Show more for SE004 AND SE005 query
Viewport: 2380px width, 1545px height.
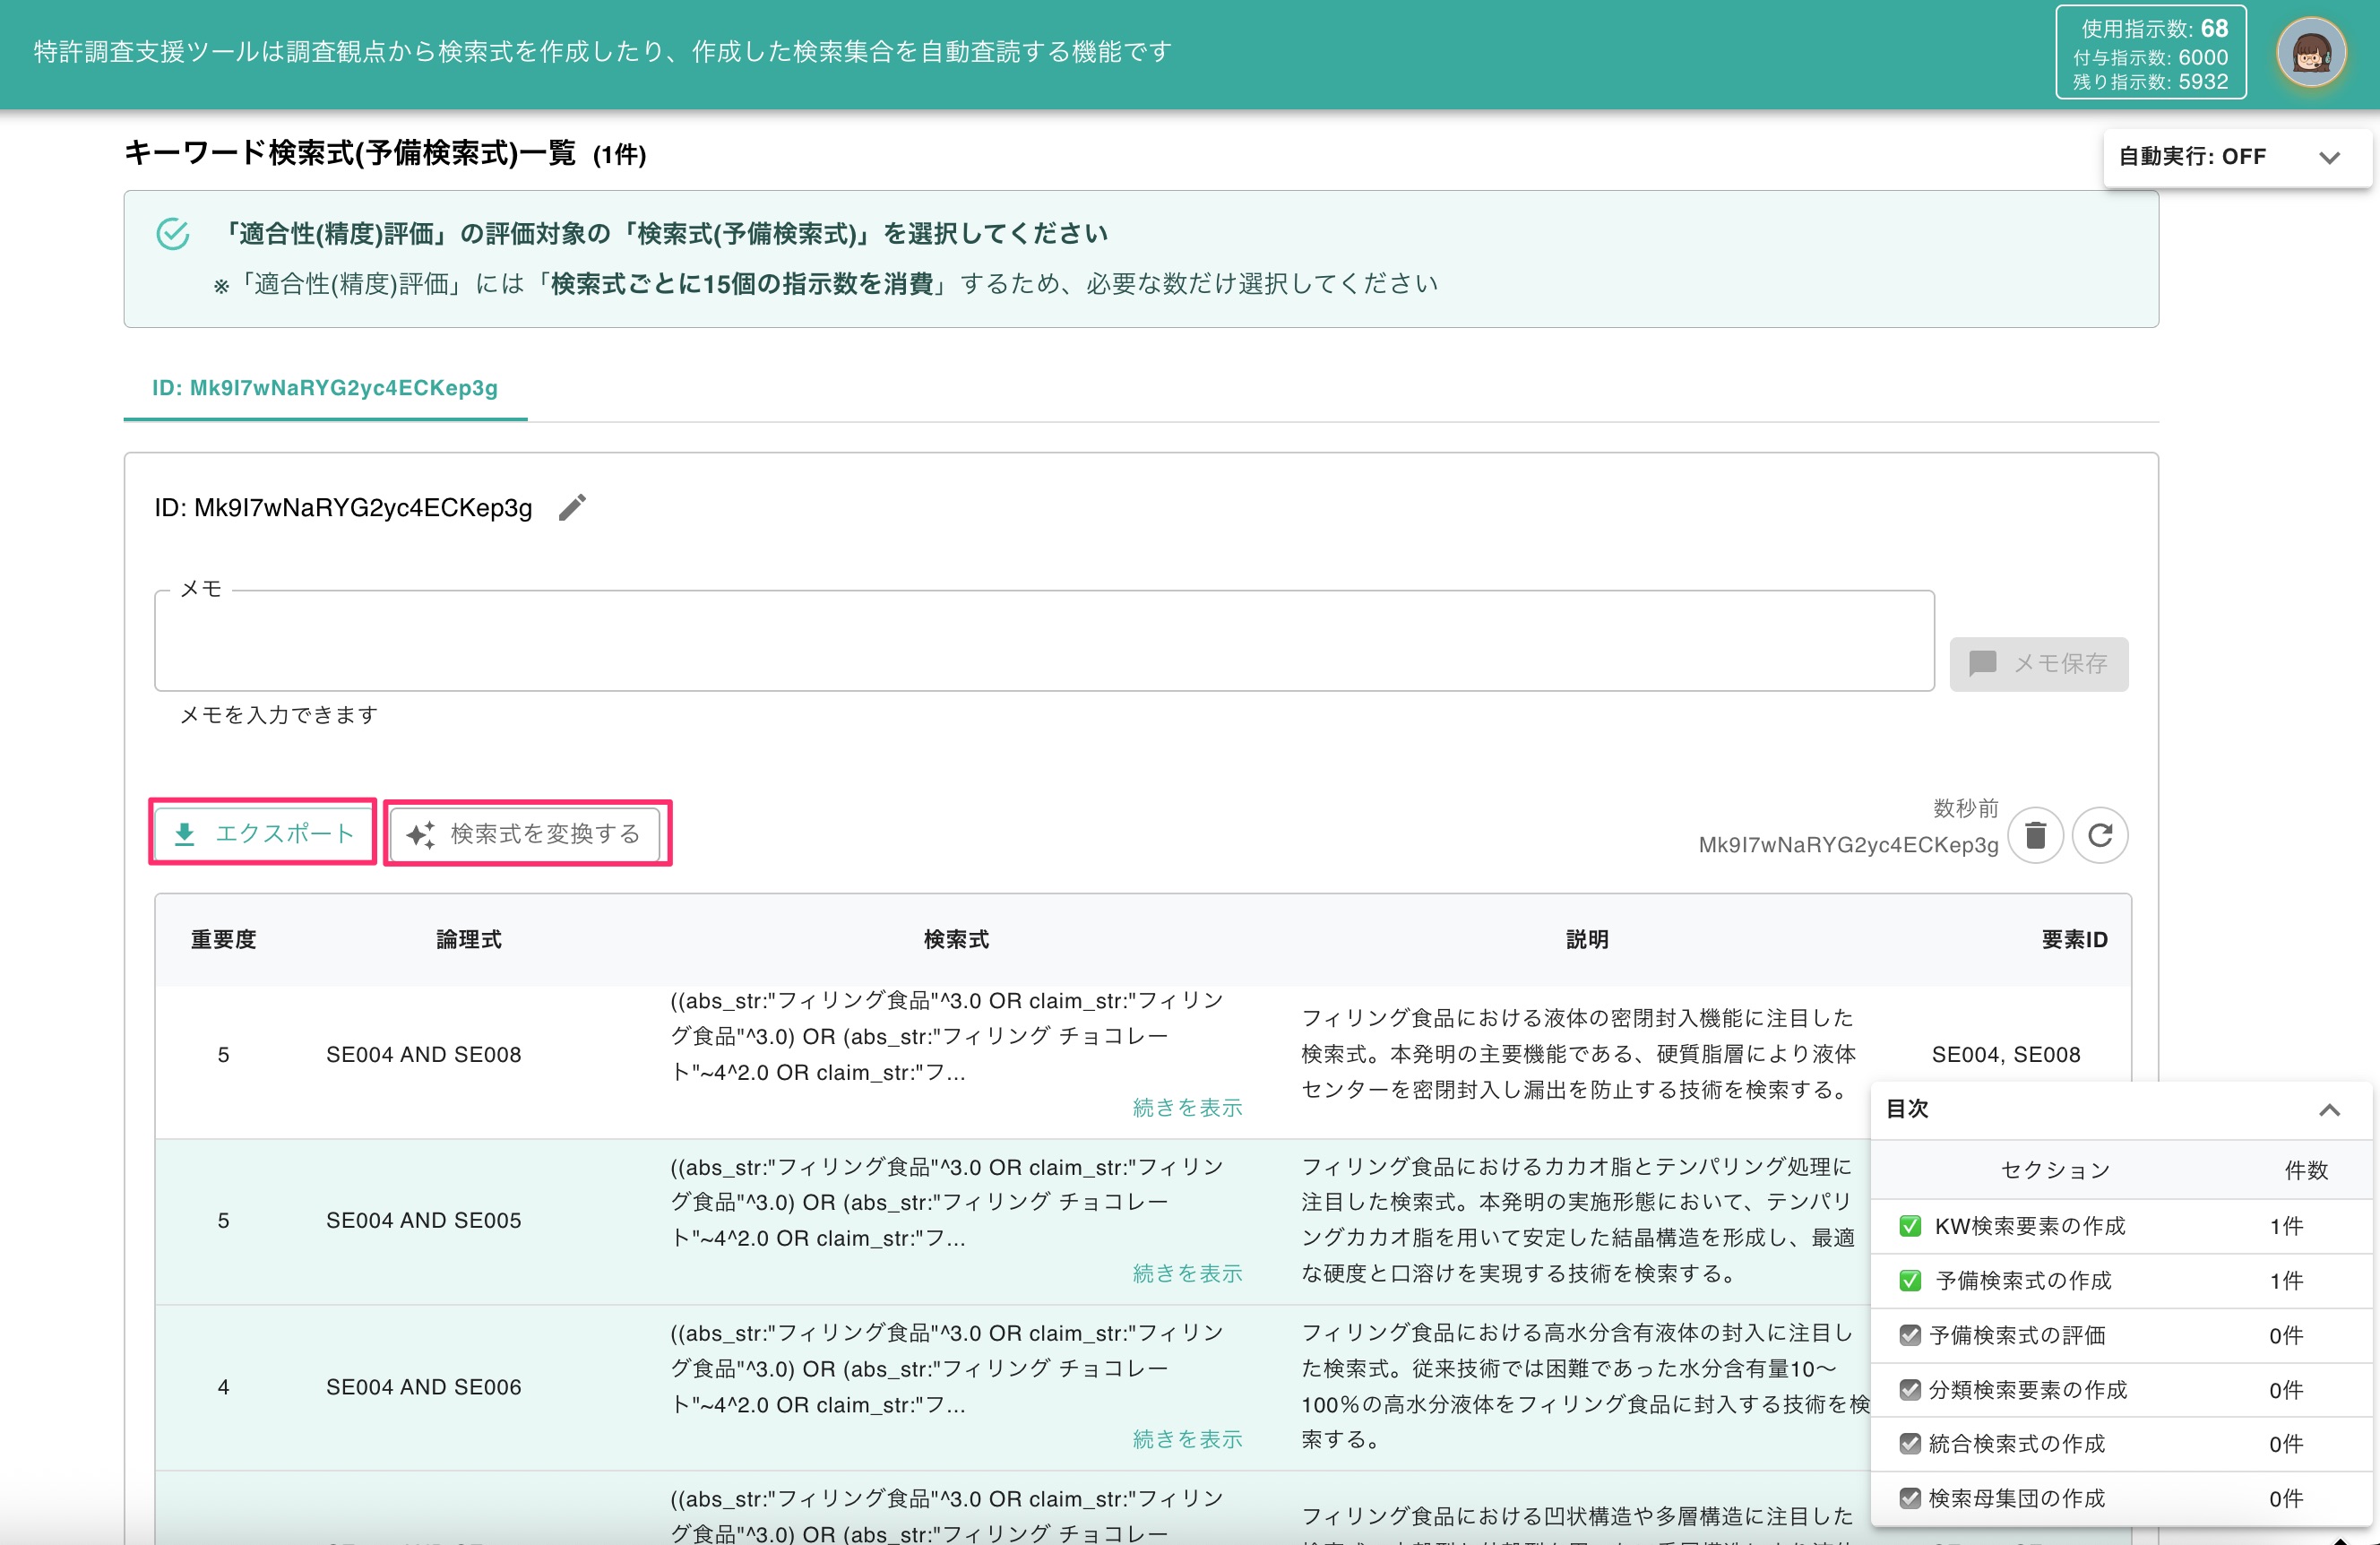click(x=1187, y=1273)
